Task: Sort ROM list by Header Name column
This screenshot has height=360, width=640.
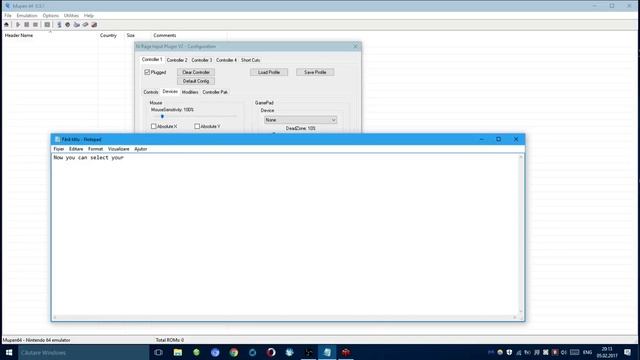Action: click(x=50, y=36)
